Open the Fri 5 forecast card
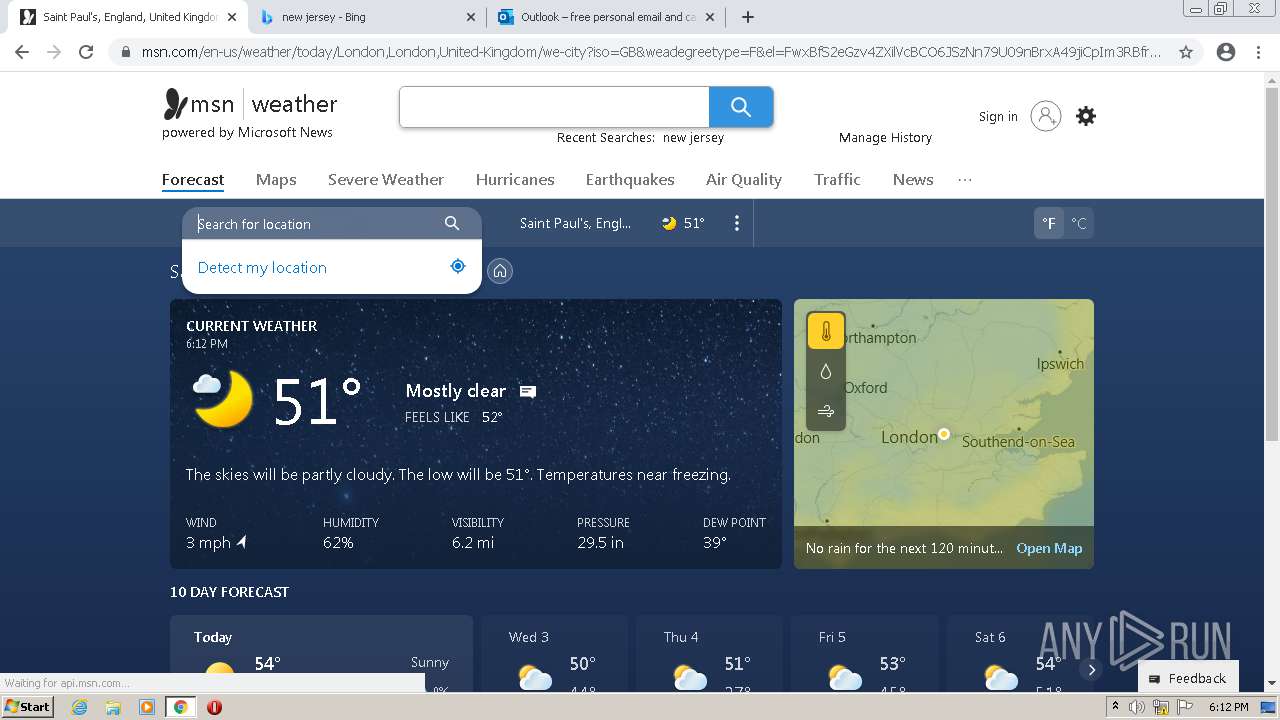 tap(864, 655)
